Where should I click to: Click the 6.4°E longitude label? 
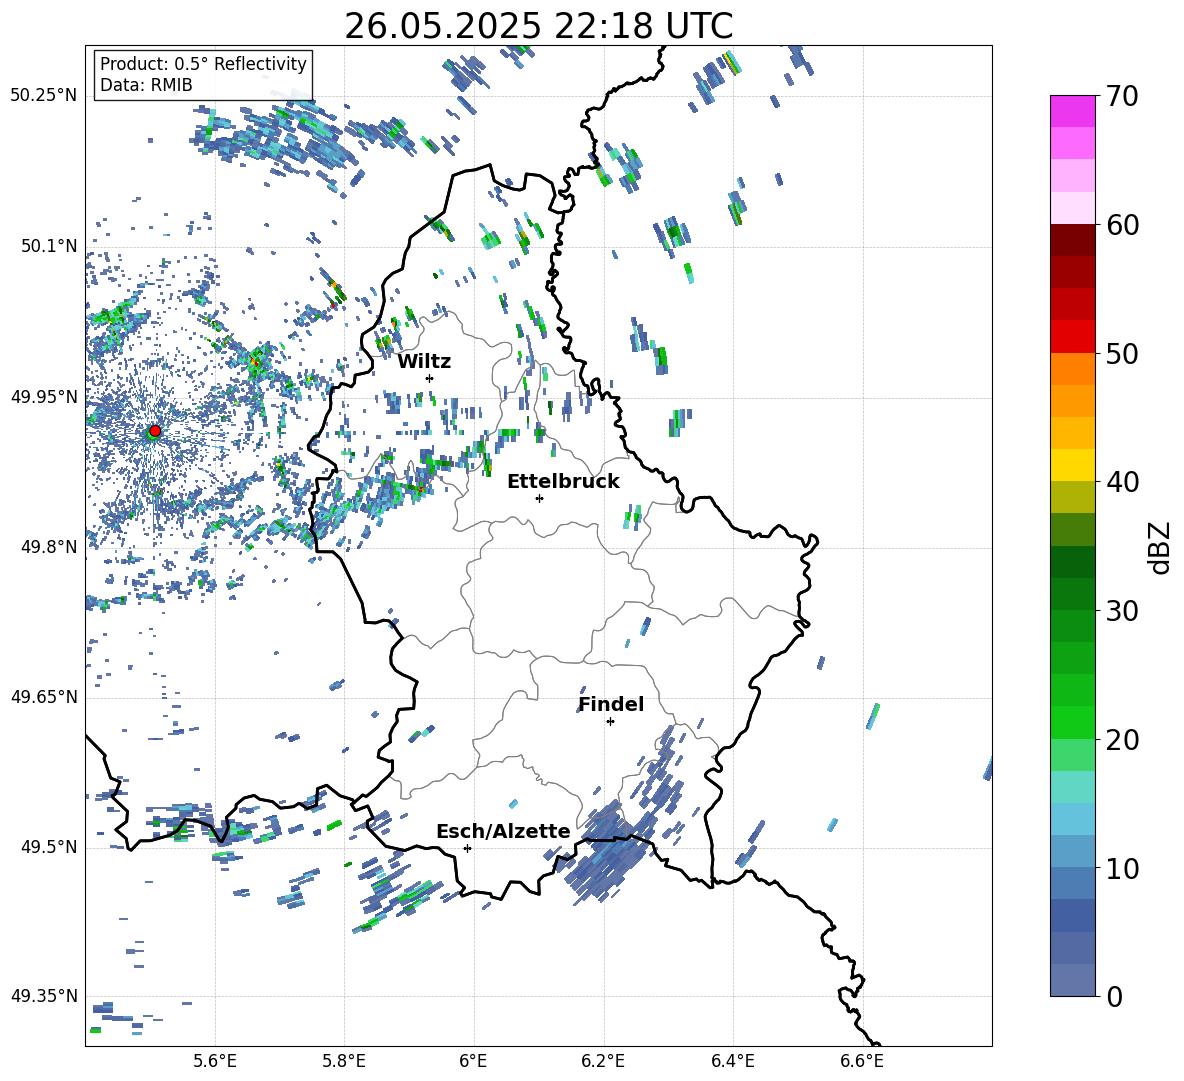(732, 1061)
